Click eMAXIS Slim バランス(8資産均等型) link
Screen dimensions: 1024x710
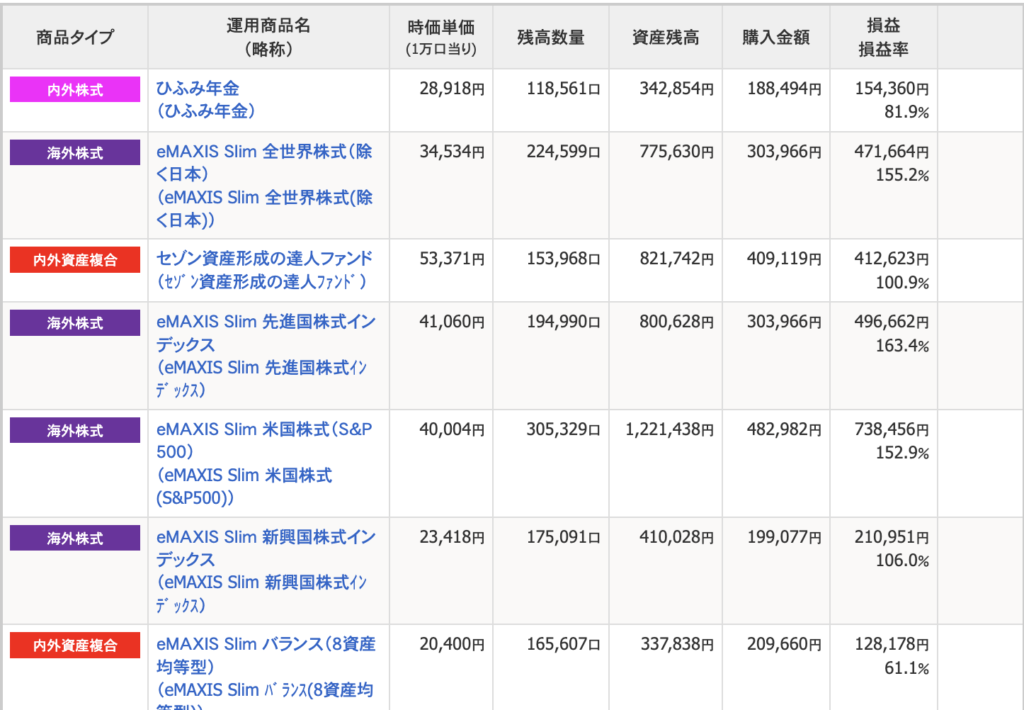(x=266, y=645)
